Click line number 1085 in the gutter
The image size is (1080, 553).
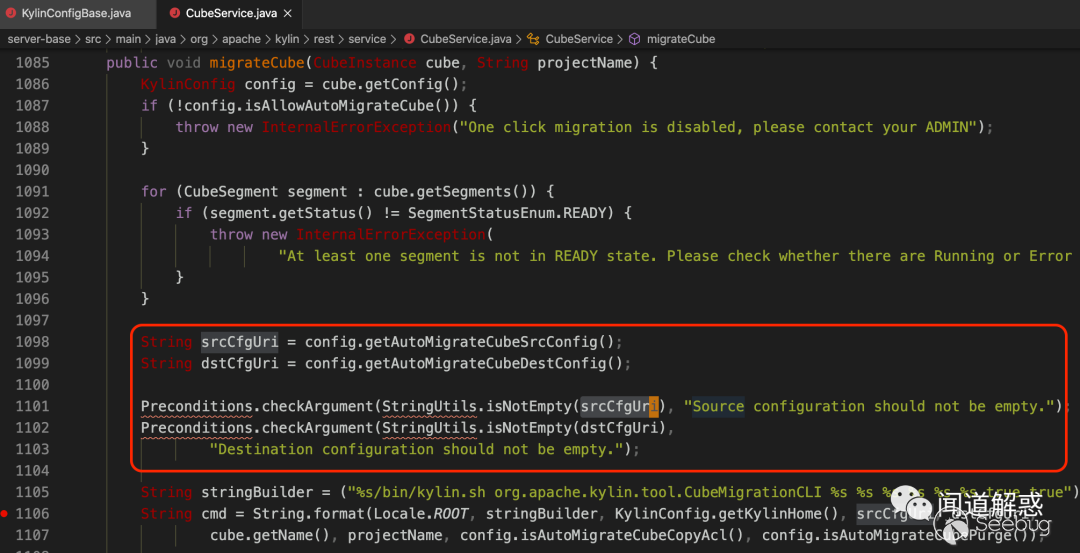32,63
